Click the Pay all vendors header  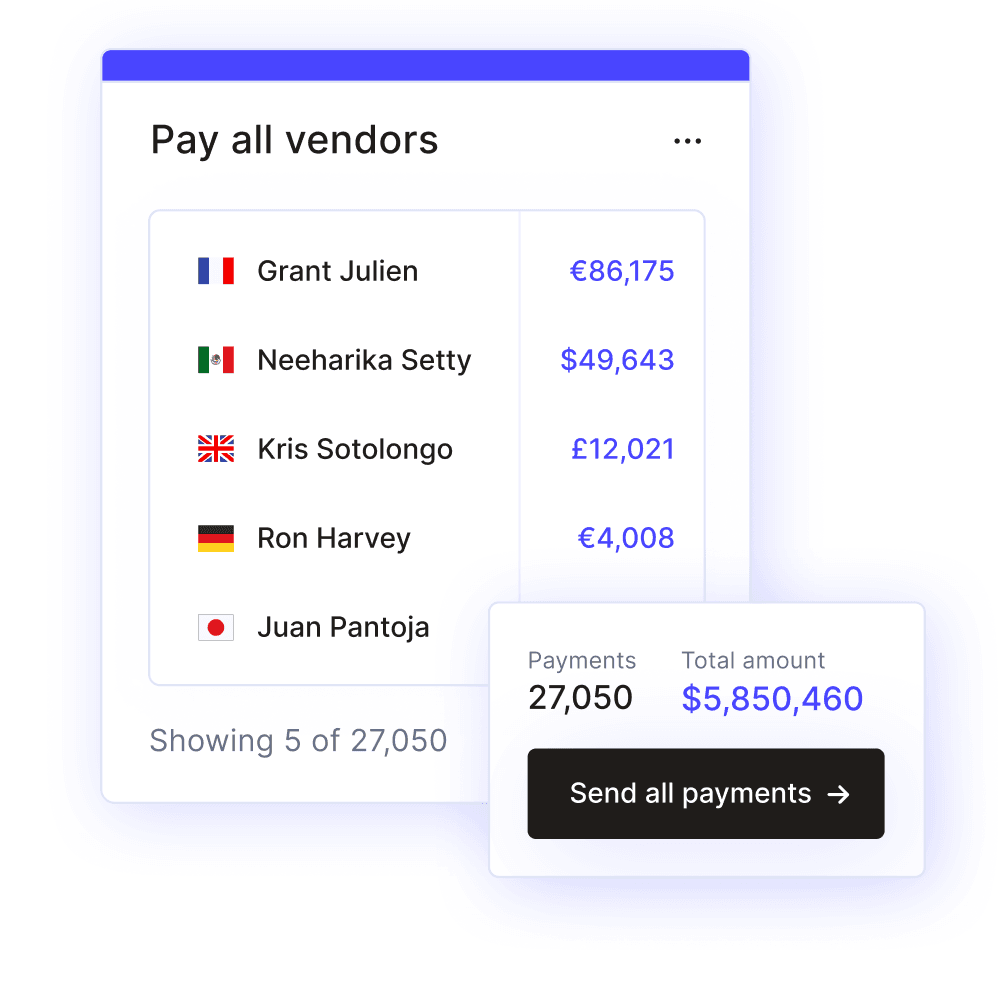coord(293,140)
